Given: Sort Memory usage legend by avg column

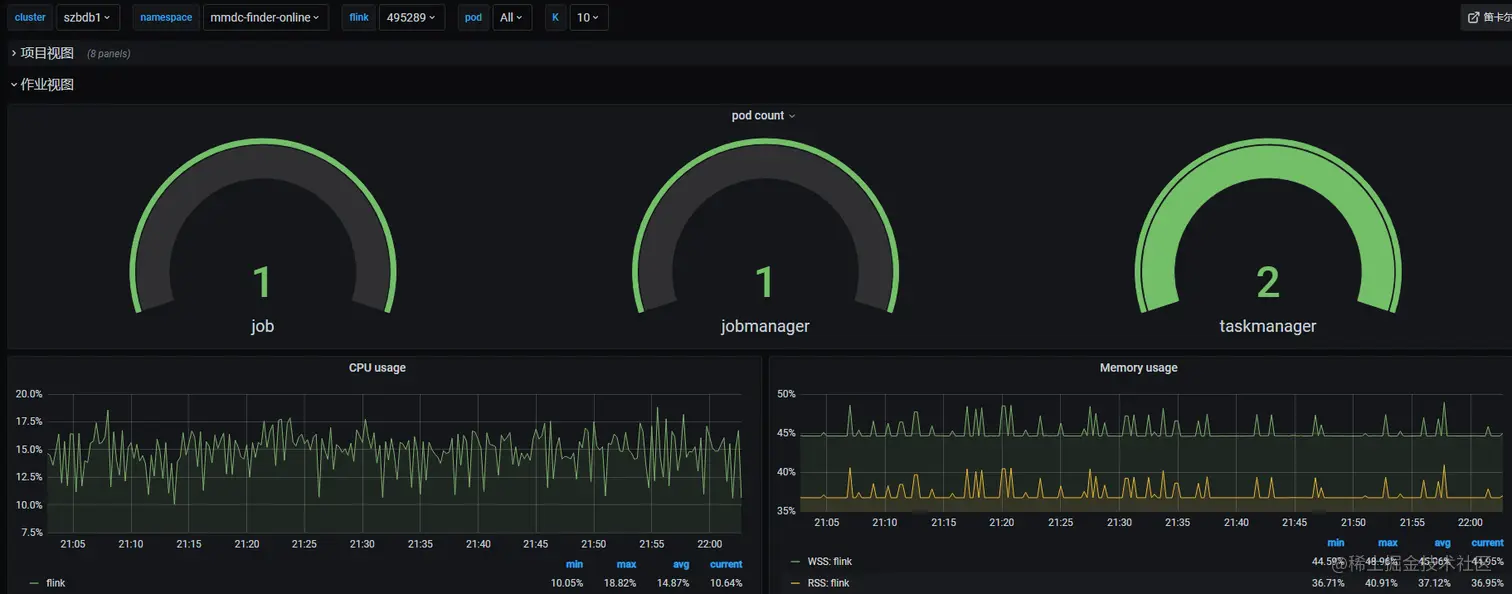Looking at the screenshot, I should (x=1442, y=543).
